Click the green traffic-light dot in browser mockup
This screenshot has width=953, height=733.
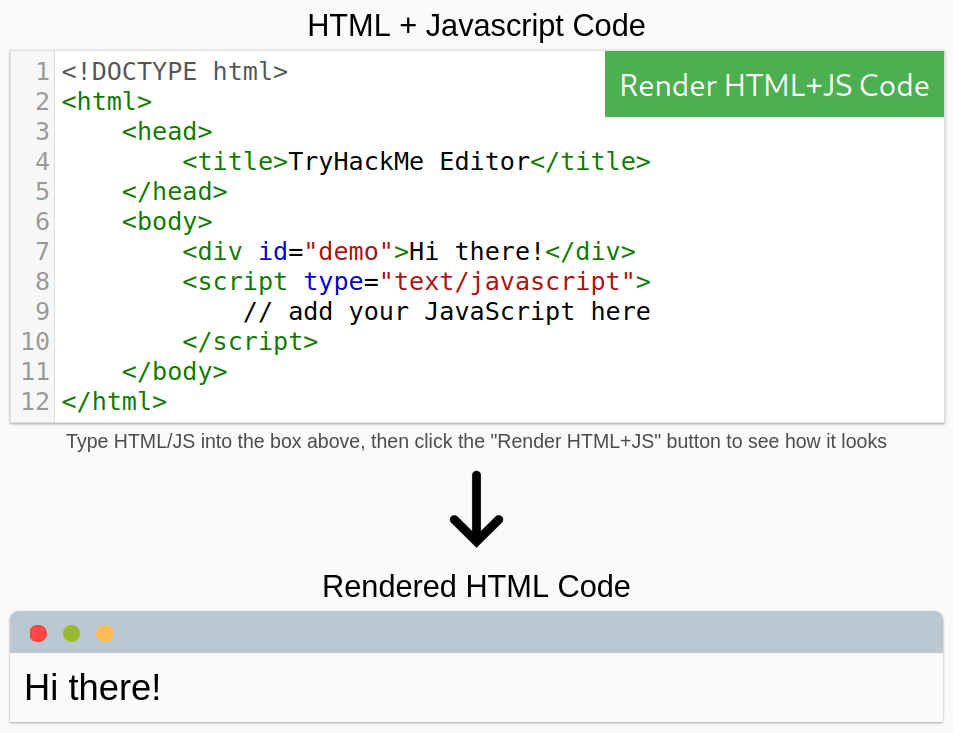(x=71, y=633)
